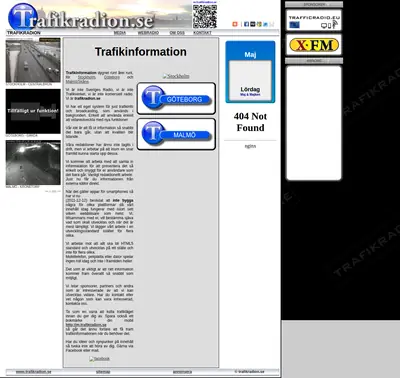Click the Trafikinformation page heading
400x378 pixels.
[x=141, y=52]
